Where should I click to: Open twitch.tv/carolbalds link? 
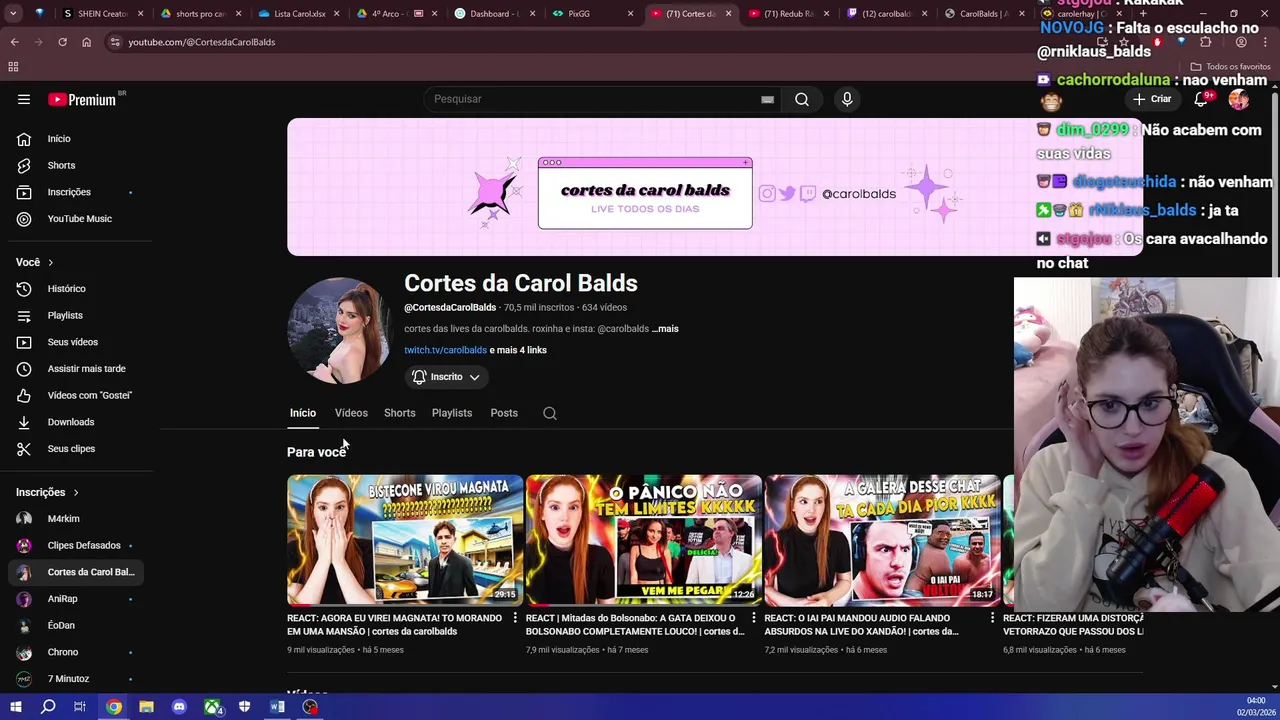[445, 350]
